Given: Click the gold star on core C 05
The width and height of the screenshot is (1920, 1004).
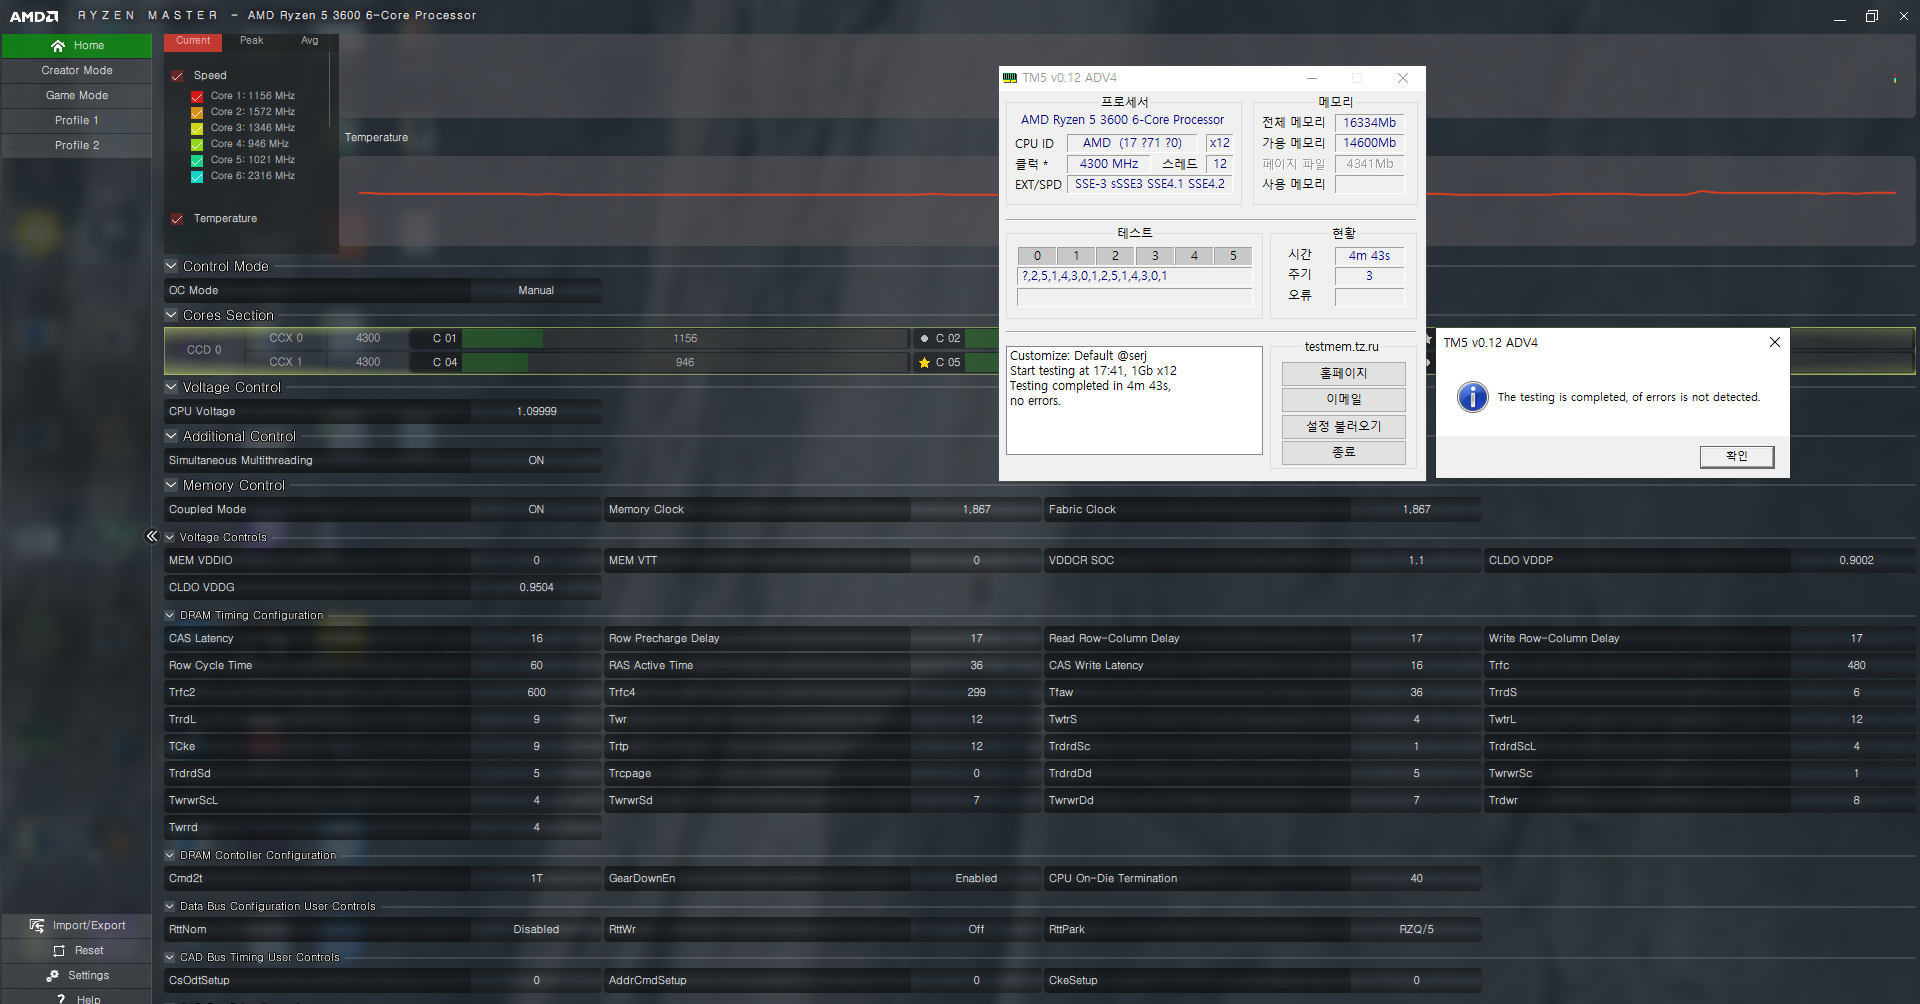Looking at the screenshot, I should [x=924, y=363].
